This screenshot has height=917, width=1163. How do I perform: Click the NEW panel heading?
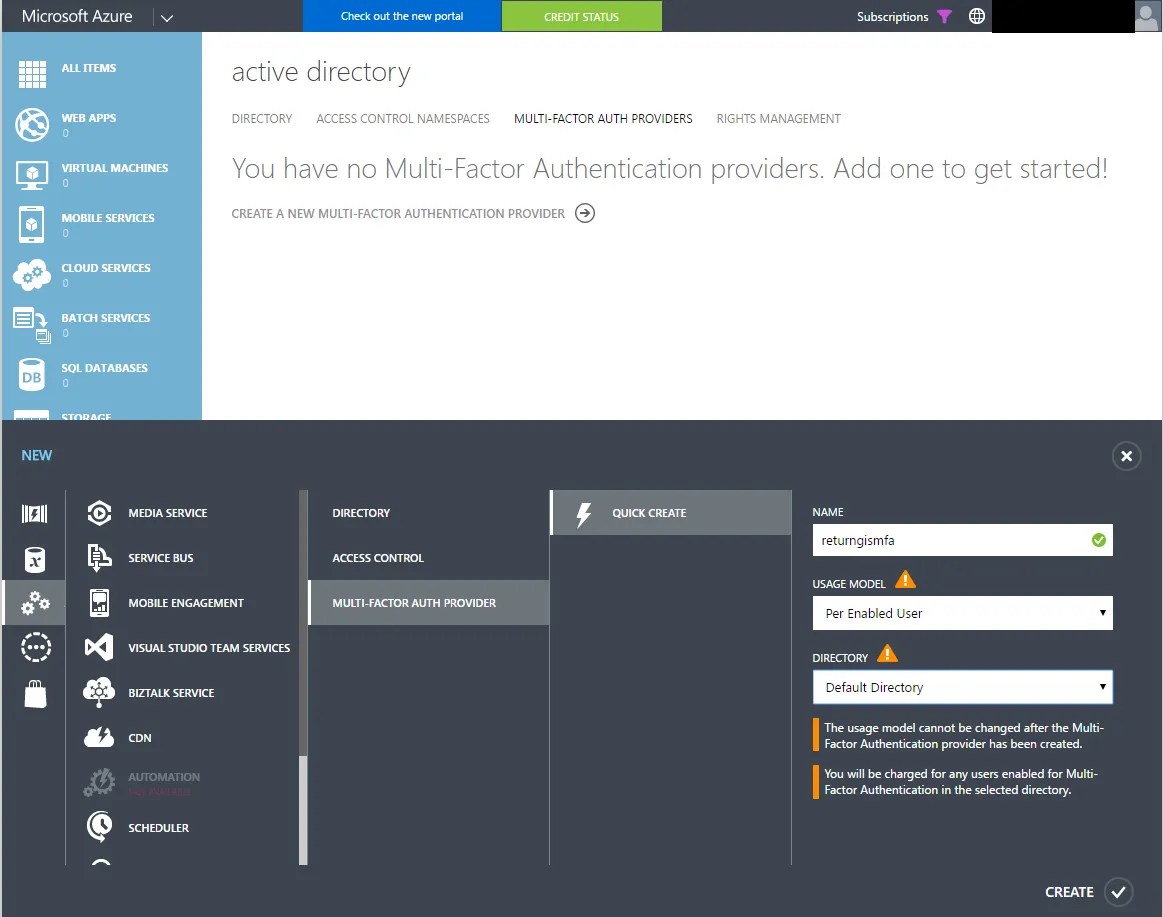click(x=37, y=456)
